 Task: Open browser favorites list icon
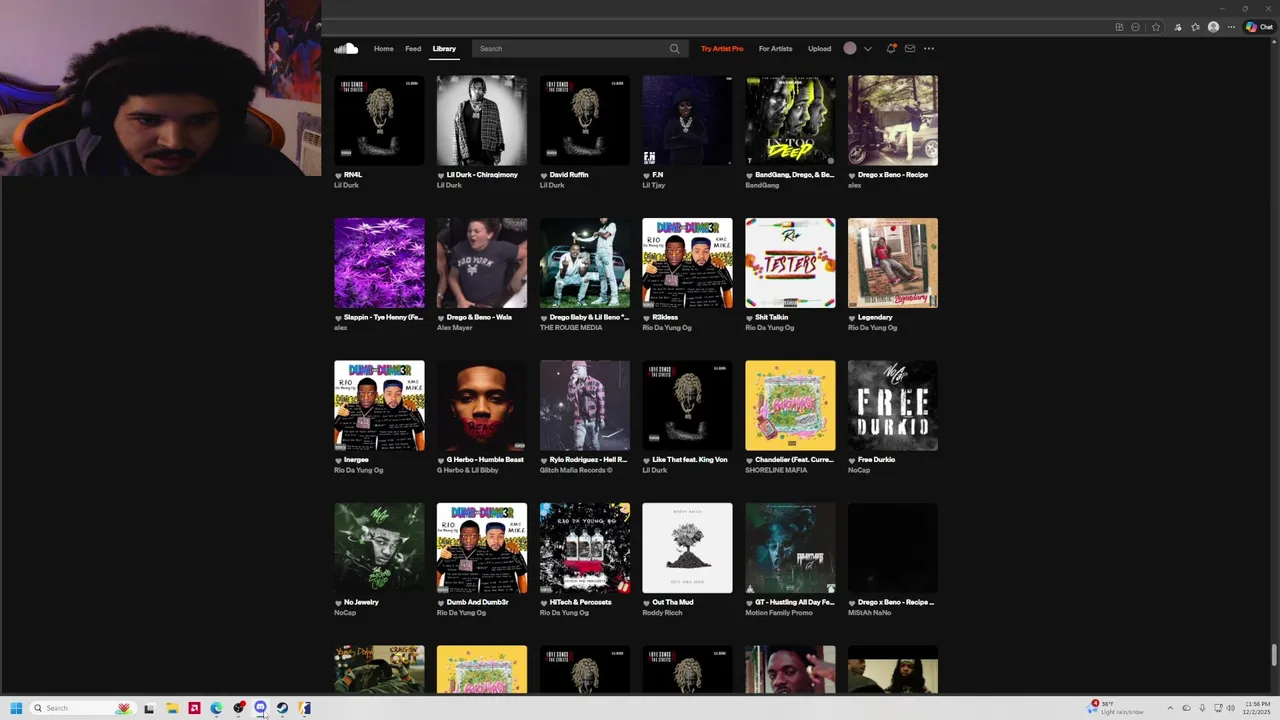[x=1196, y=27]
